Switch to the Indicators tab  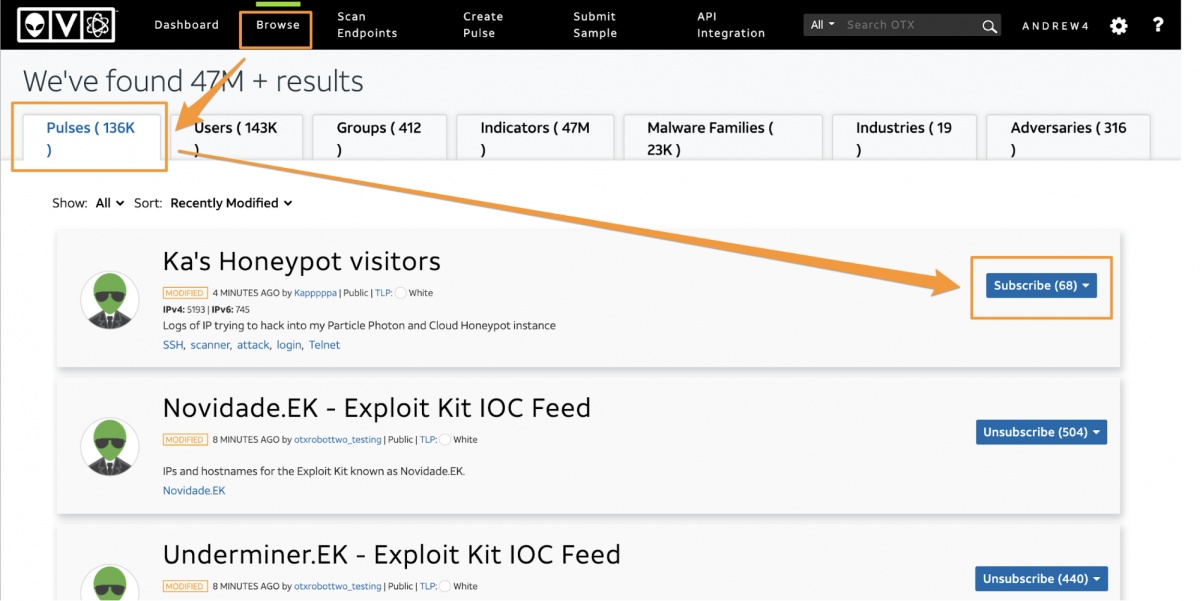[535, 137]
